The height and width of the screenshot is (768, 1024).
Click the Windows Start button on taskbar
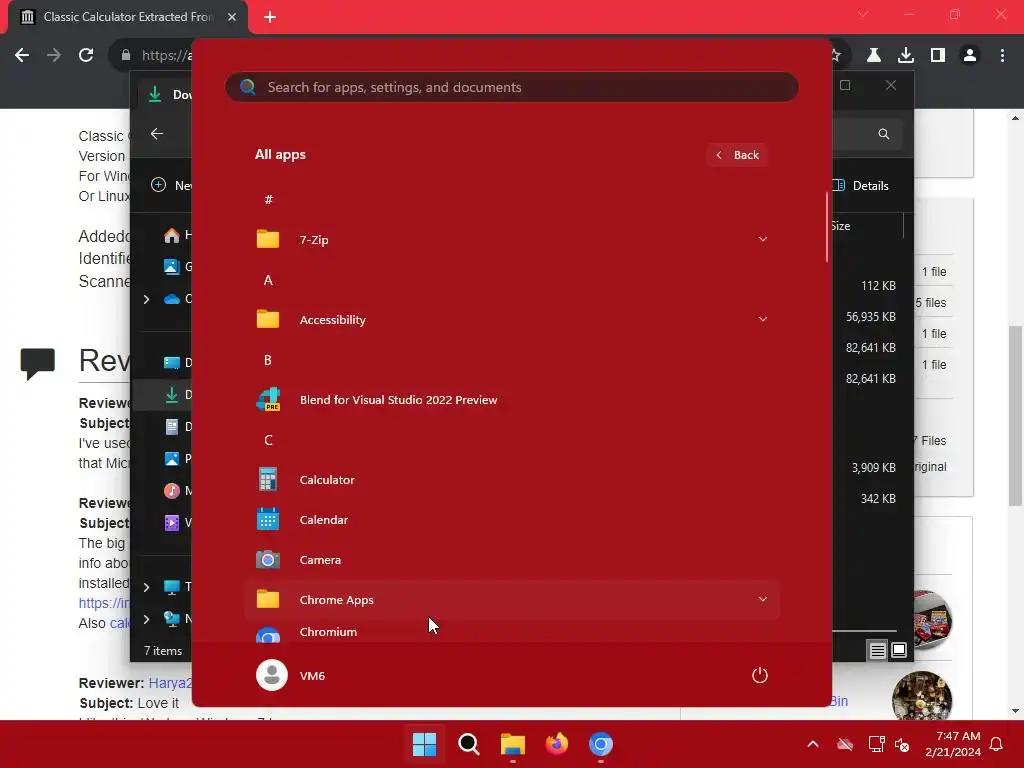click(424, 744)
